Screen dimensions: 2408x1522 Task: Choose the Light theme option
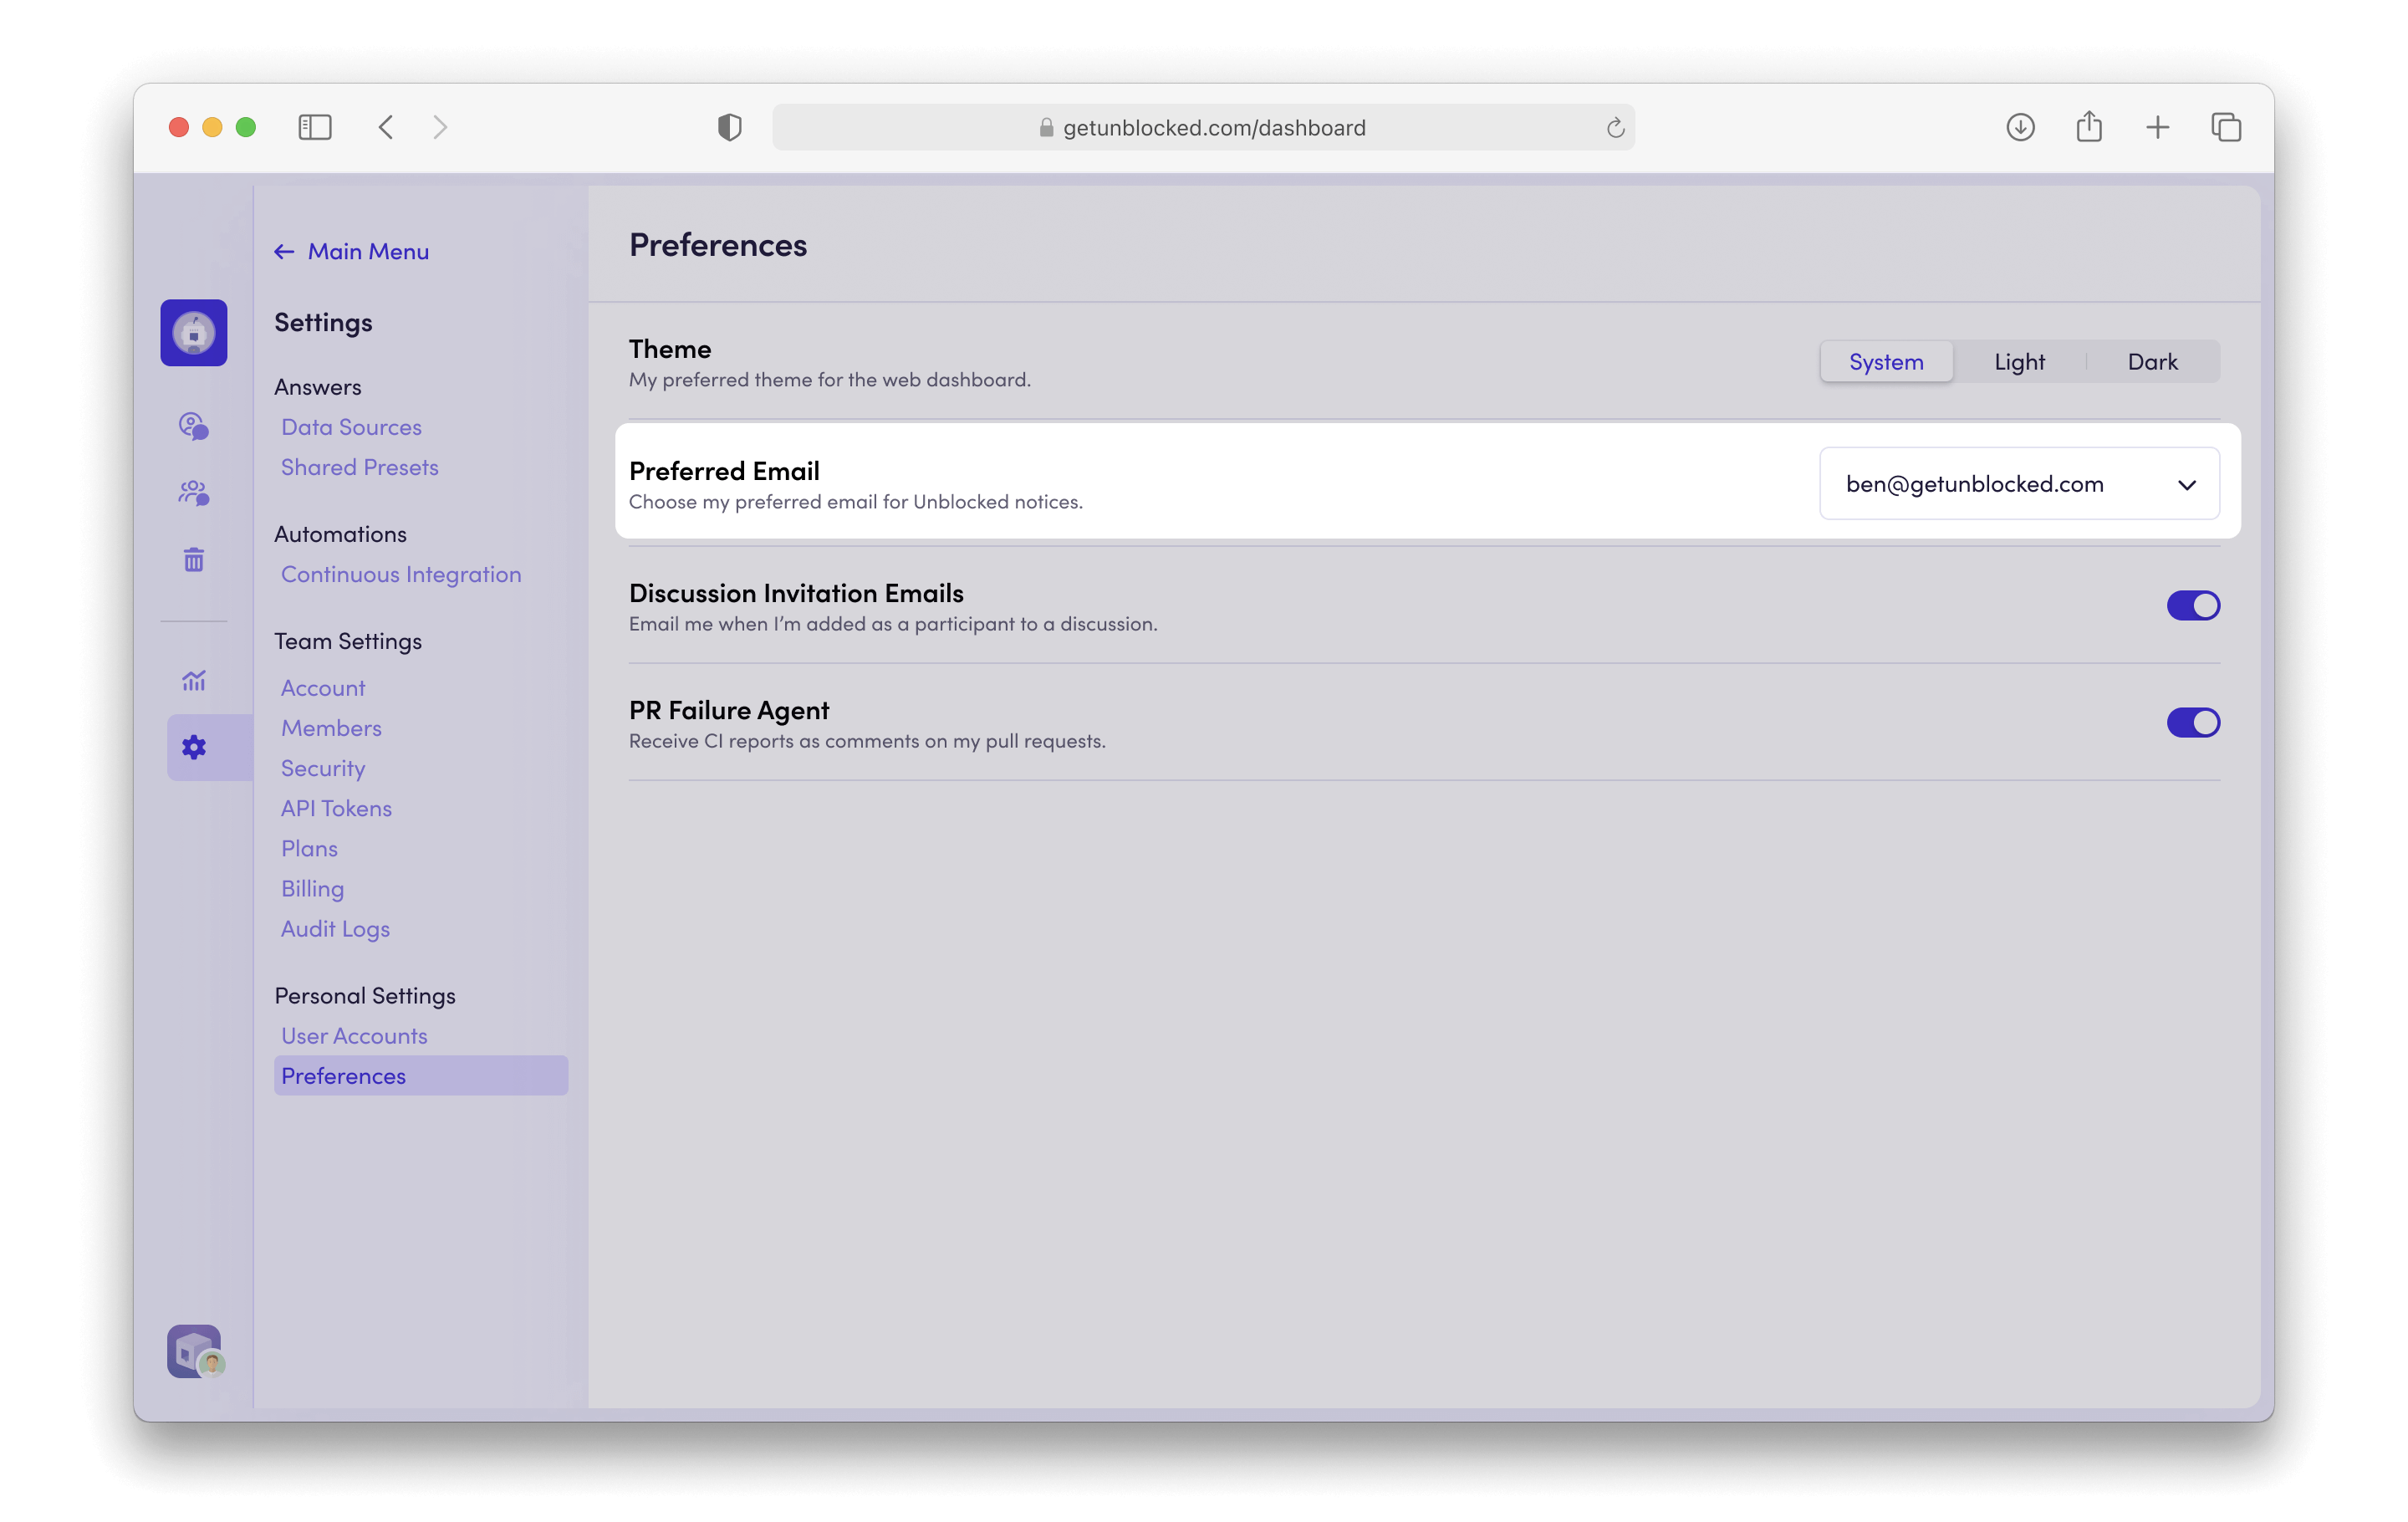[x=2019, y=362]
